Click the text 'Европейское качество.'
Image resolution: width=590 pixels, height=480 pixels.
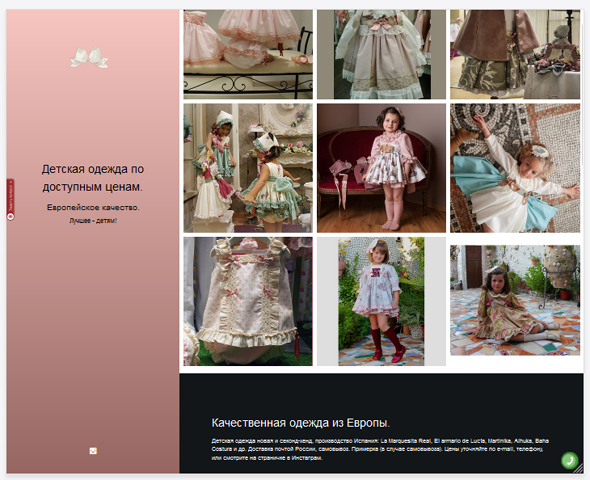93,207
